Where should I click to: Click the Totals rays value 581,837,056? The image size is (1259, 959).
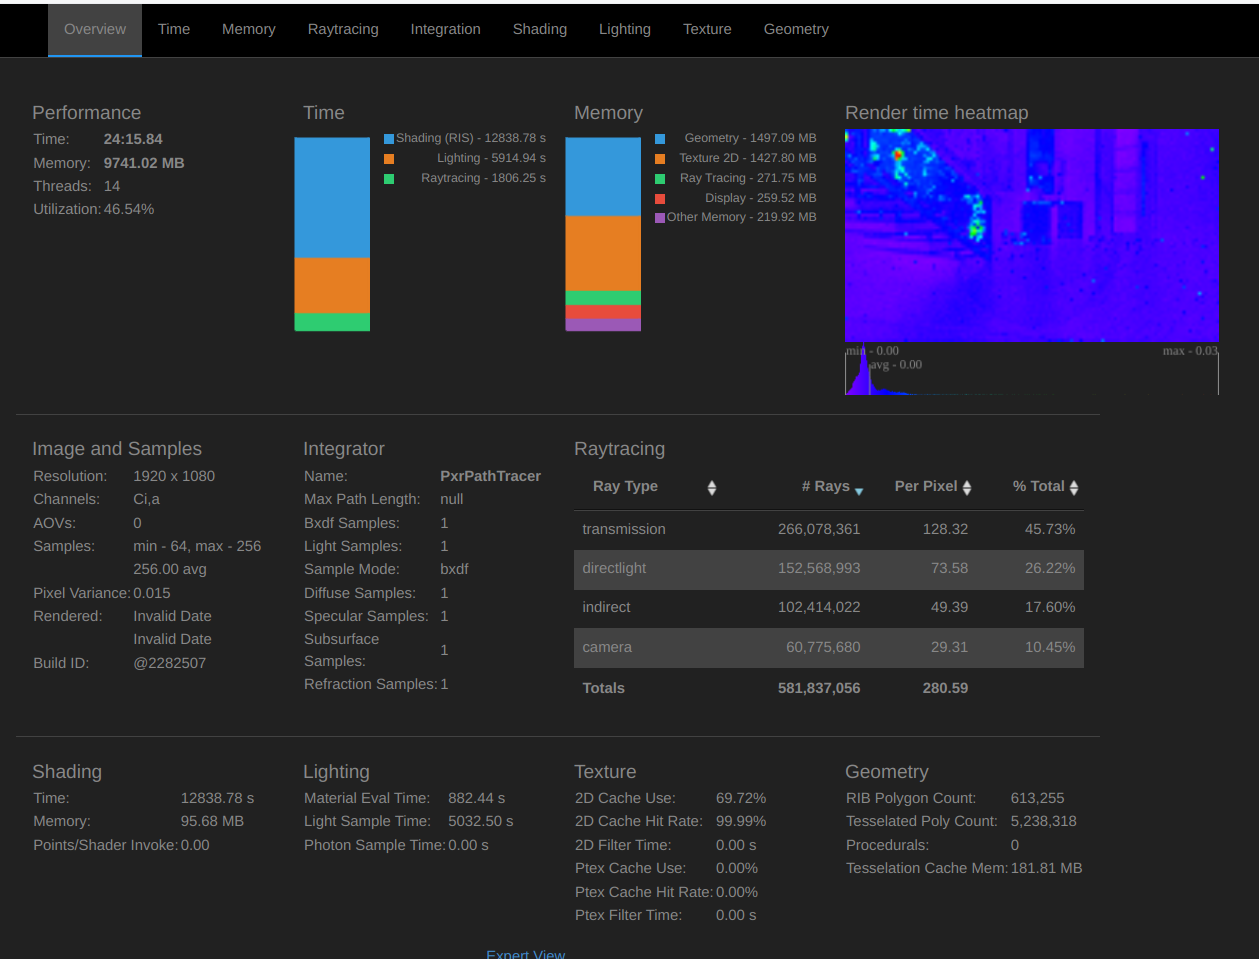(819, 688)
